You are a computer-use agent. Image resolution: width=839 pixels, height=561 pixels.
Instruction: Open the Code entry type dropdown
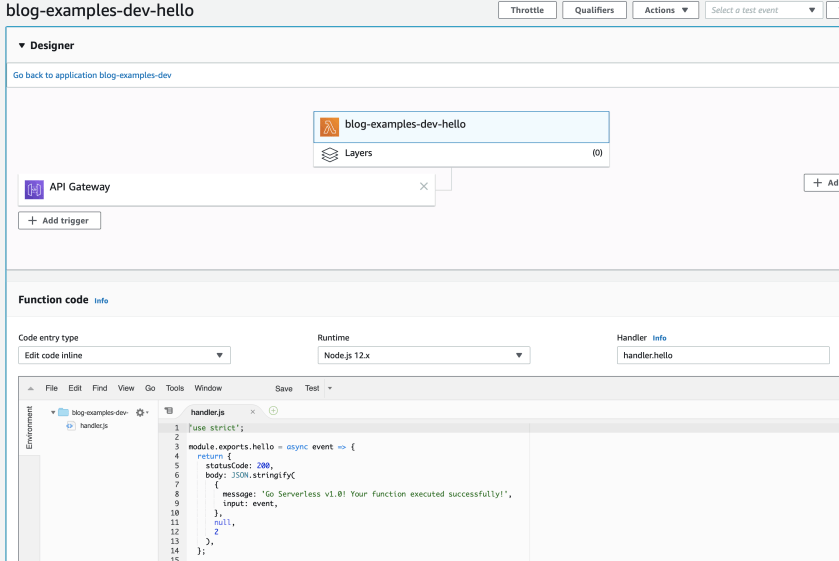pyautogui.click(x=124, y=355)
